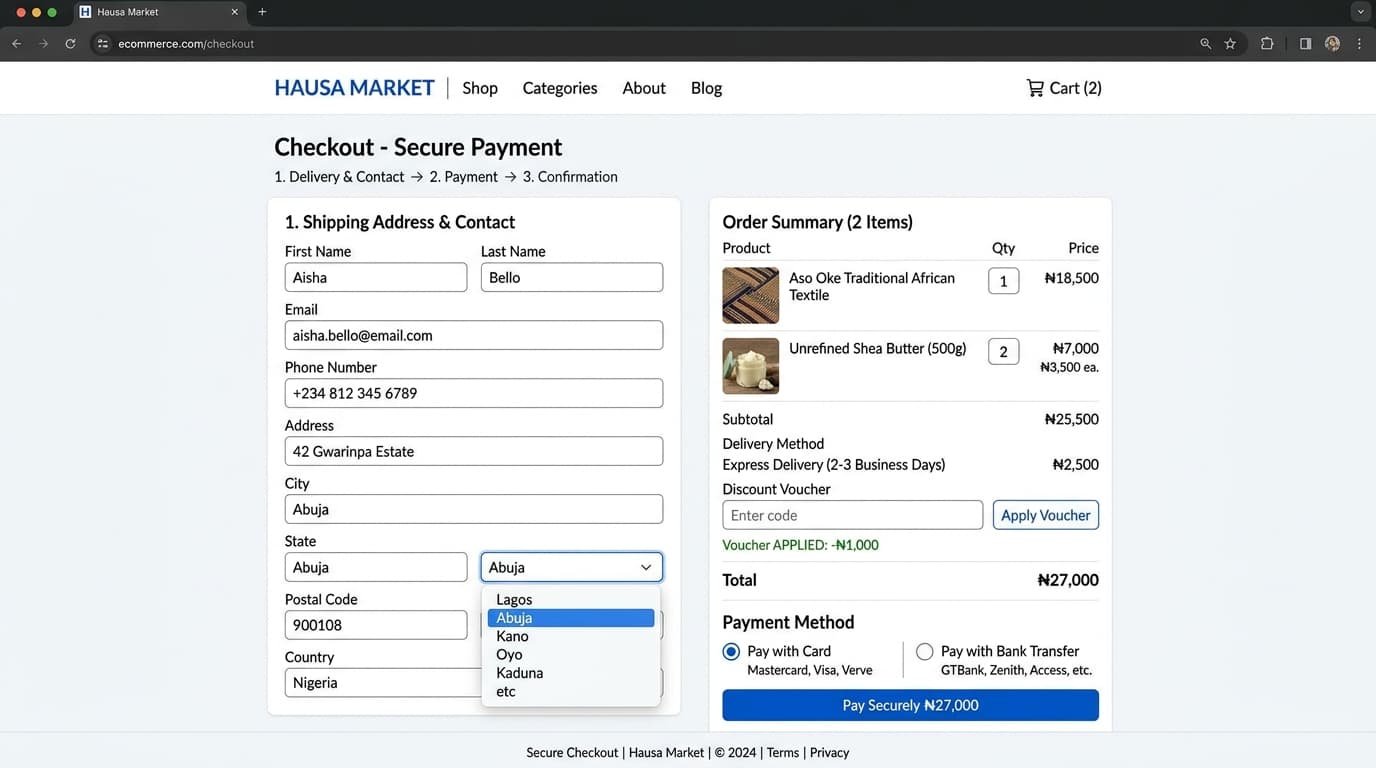Click the Phone Number field

[474, 393]
